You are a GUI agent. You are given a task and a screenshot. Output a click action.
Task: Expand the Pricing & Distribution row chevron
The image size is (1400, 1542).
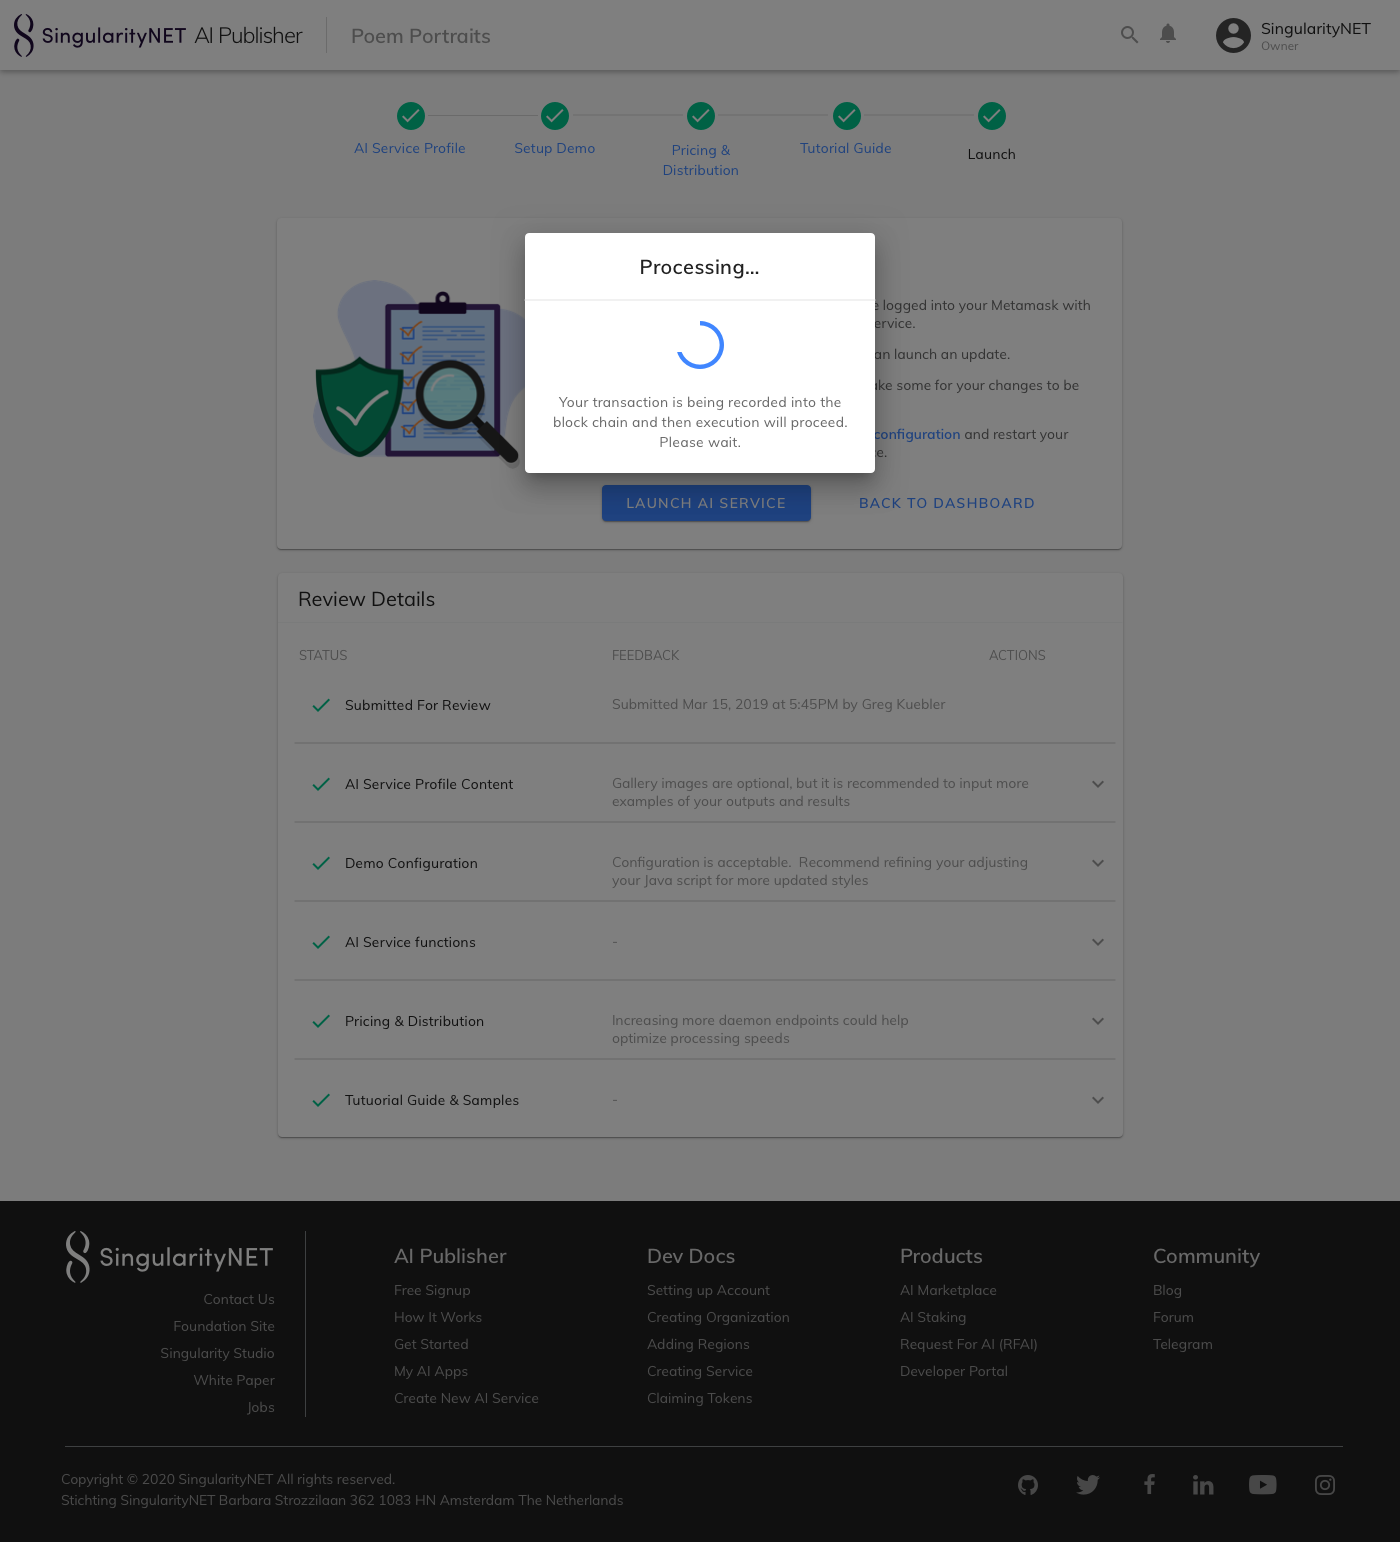(x=1098, y=1021)
